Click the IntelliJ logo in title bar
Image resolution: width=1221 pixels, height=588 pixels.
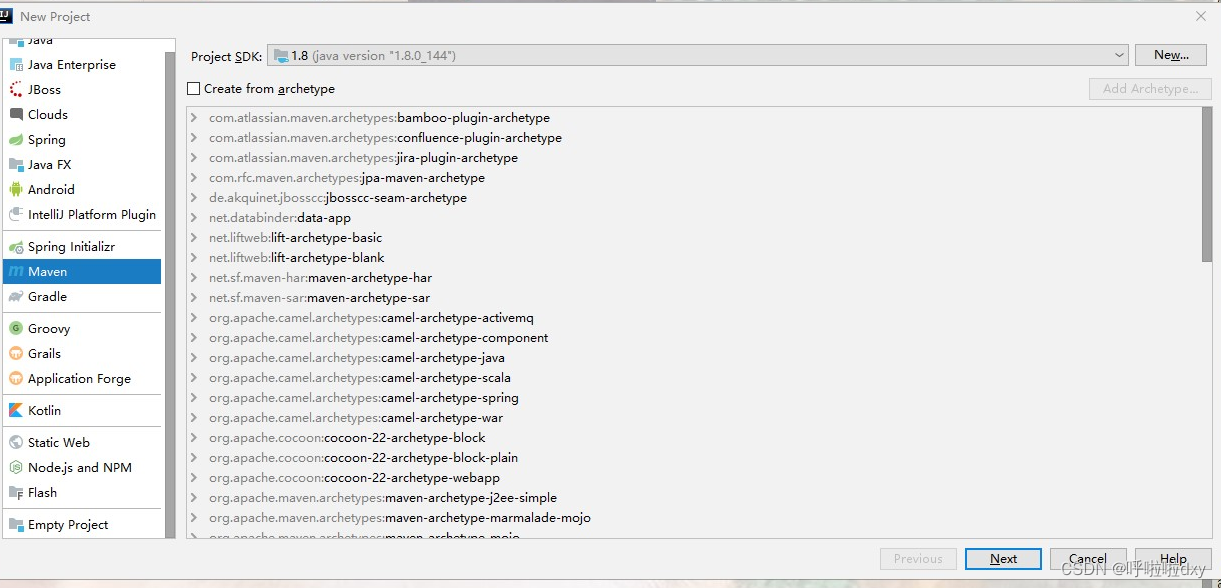[x=6, y=15]
